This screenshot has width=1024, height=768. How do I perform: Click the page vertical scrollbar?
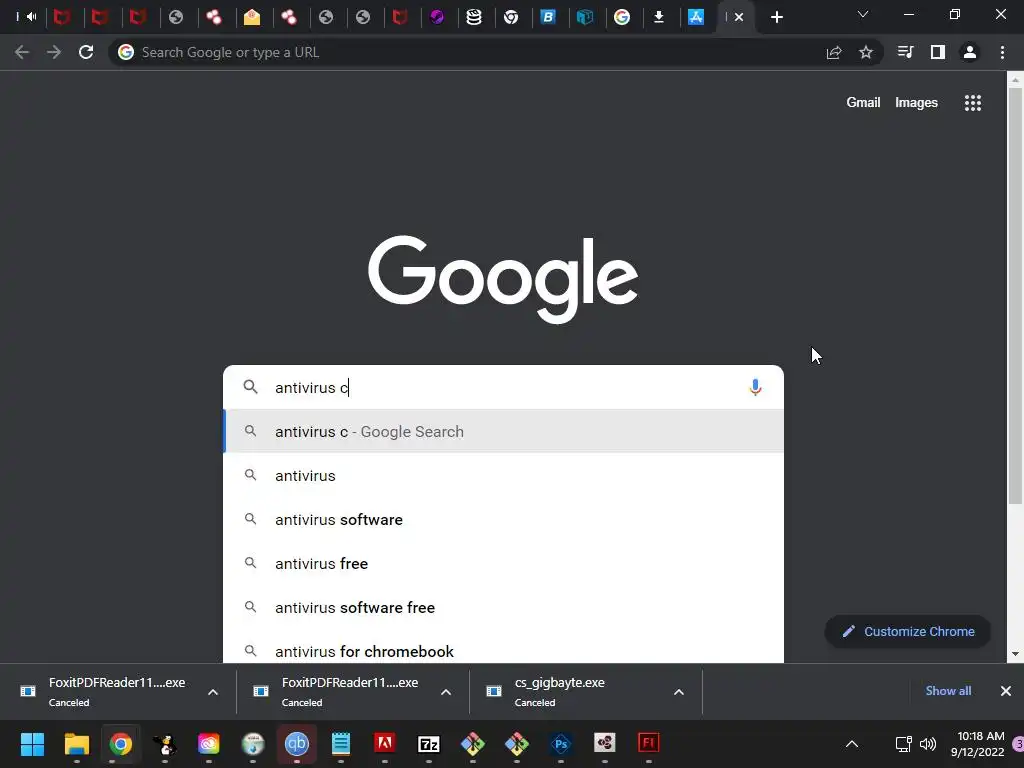point(1015,296)
